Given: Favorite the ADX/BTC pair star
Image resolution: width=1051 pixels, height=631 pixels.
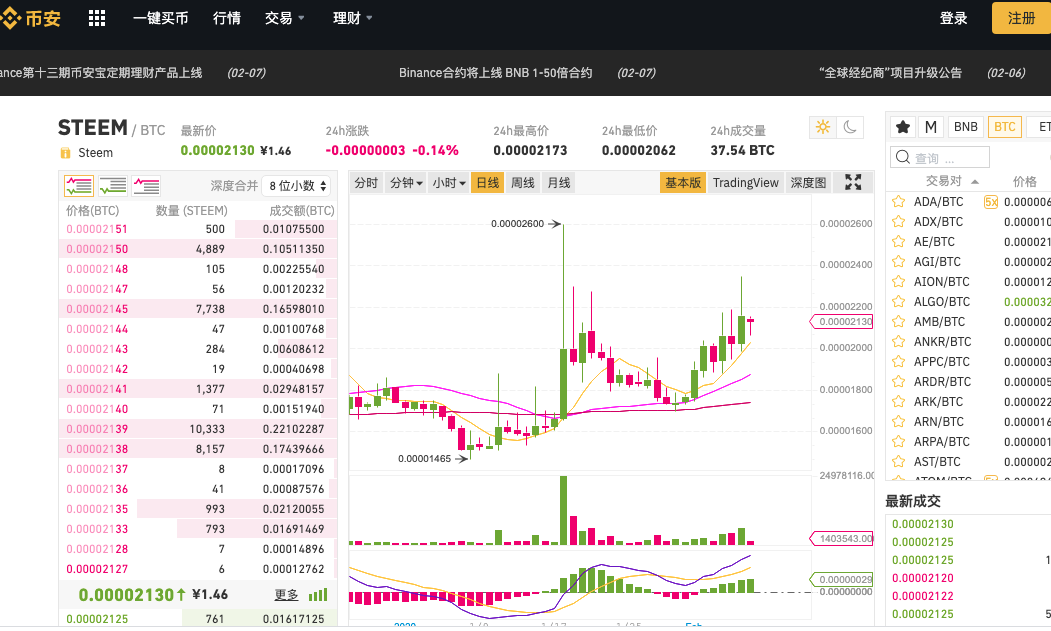Looking at the screenshot, I should [898, 222].
